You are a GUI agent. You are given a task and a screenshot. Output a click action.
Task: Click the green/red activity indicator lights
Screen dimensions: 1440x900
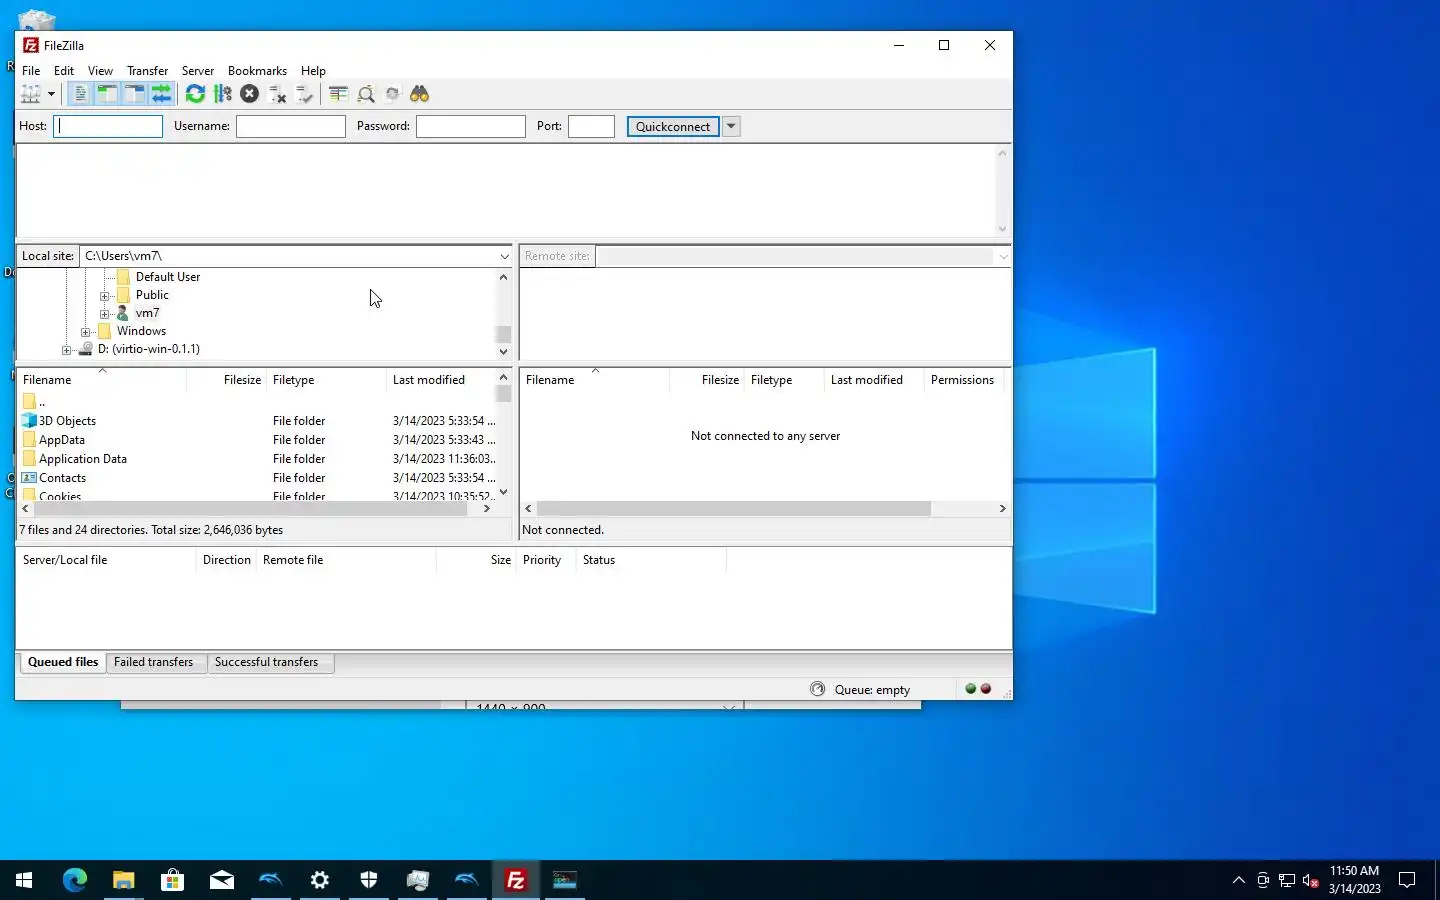pos(978,689)
